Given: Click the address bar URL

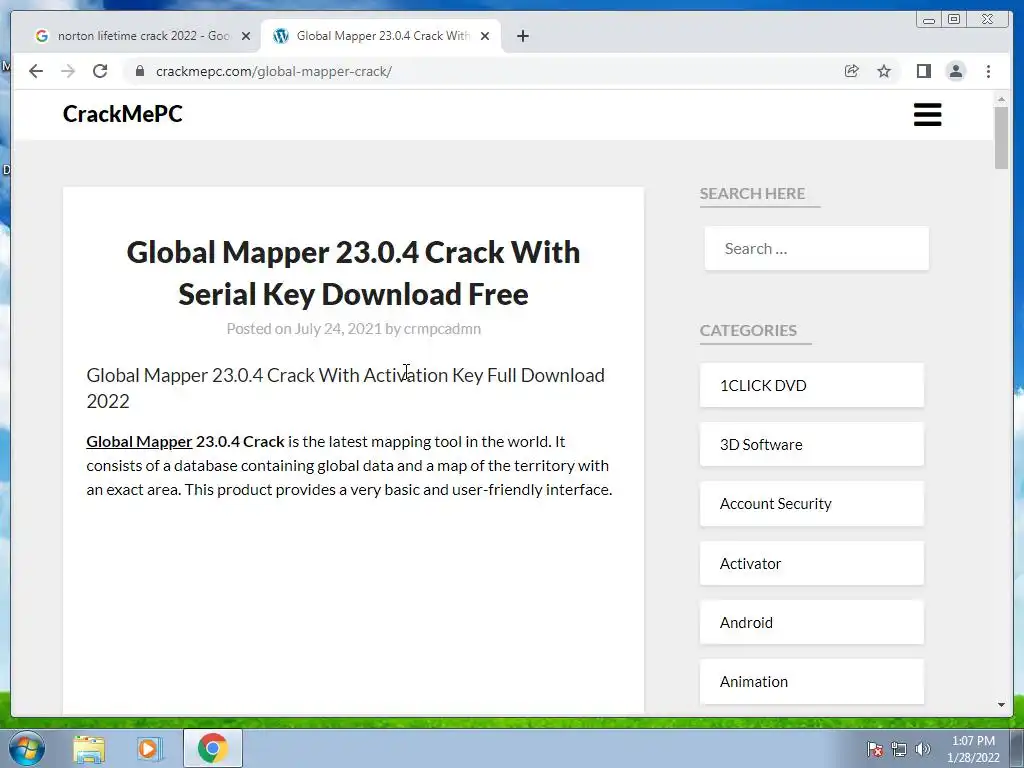Looking at the screenshot, I should click(x=274, y=71).
